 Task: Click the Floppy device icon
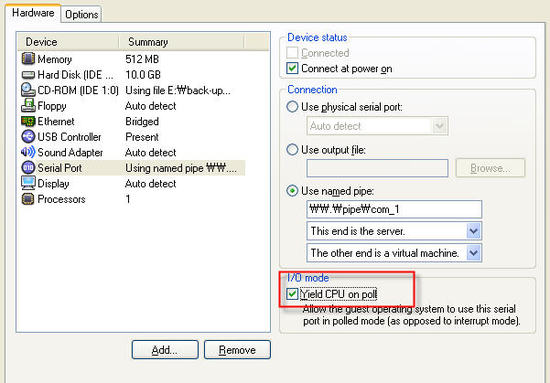pyautogui.click(x=28, y=105)
